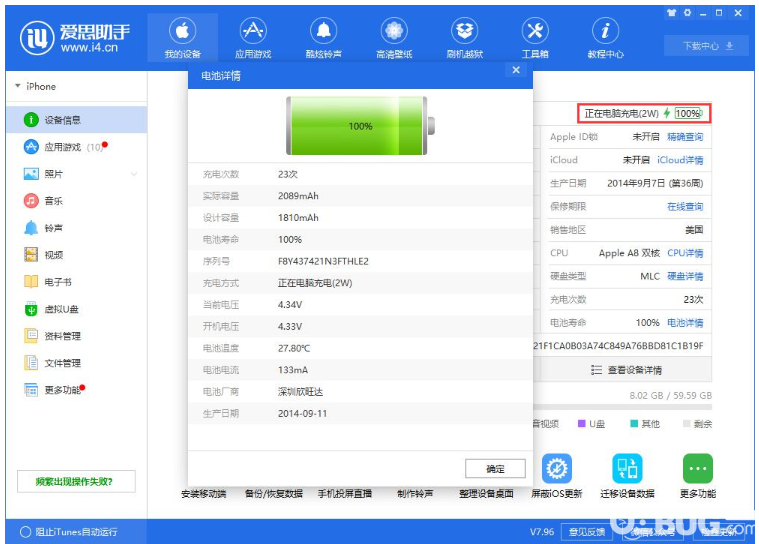Click the purple U盘 storage legend swatch
This screenshot has width=759, height=544.
(x=582, y=423)
